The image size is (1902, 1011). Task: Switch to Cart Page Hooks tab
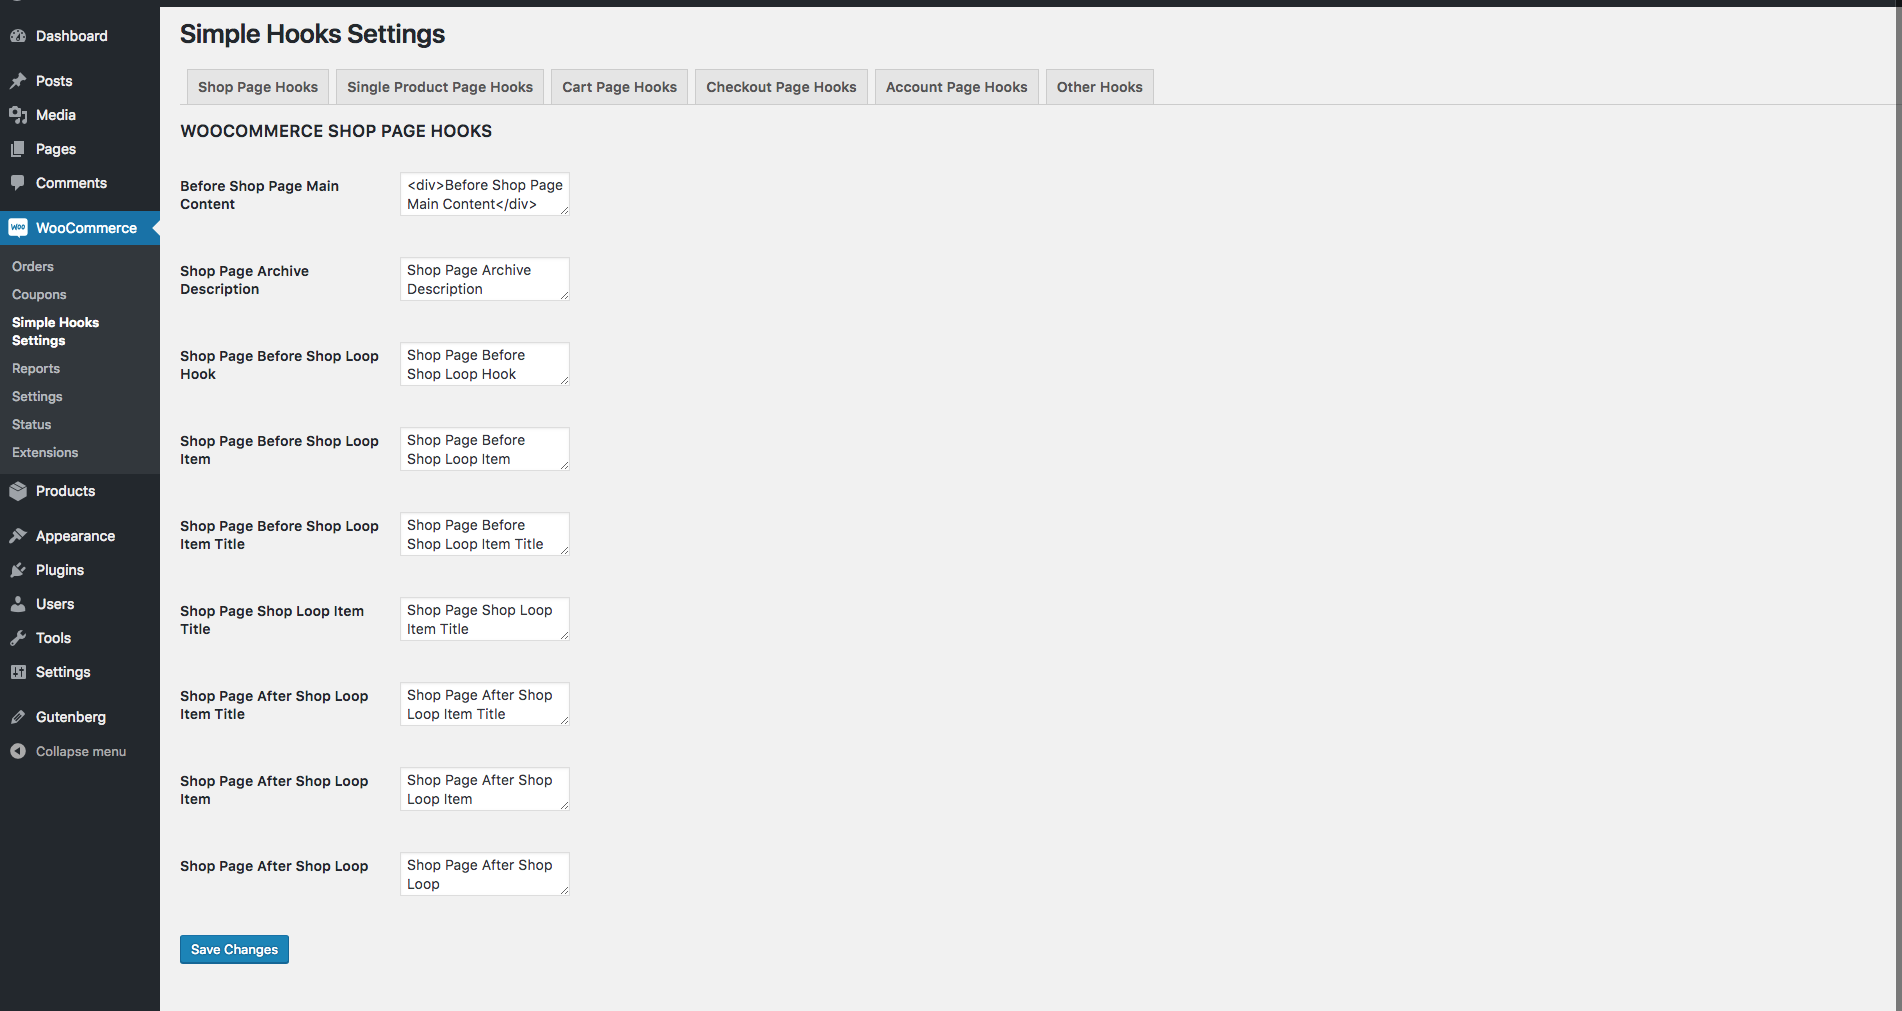point(619,87)
